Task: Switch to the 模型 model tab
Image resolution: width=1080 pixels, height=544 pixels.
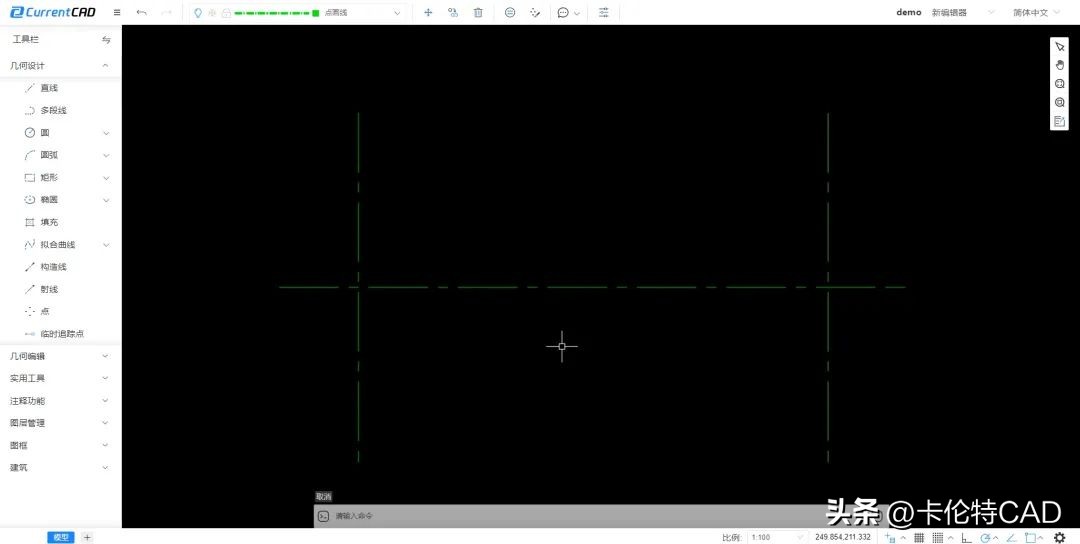Action: point(61,537)
